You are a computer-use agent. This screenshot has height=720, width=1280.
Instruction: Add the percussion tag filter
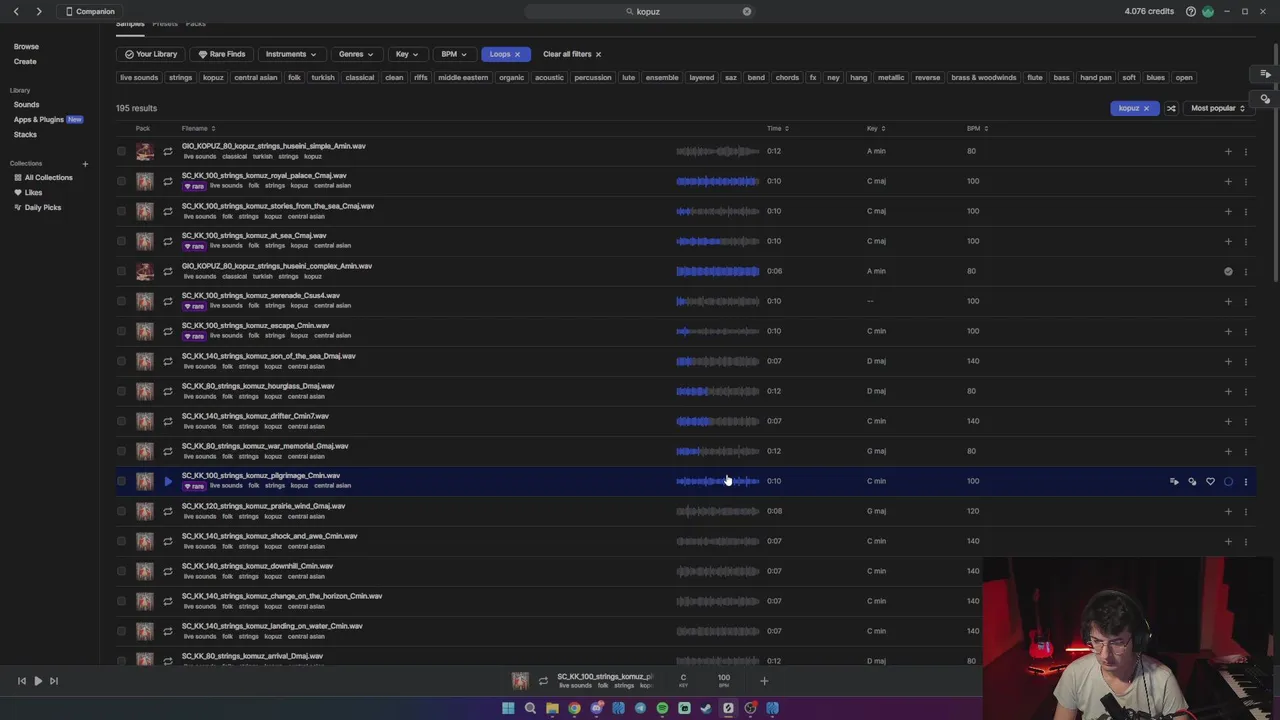click(592, 77)
